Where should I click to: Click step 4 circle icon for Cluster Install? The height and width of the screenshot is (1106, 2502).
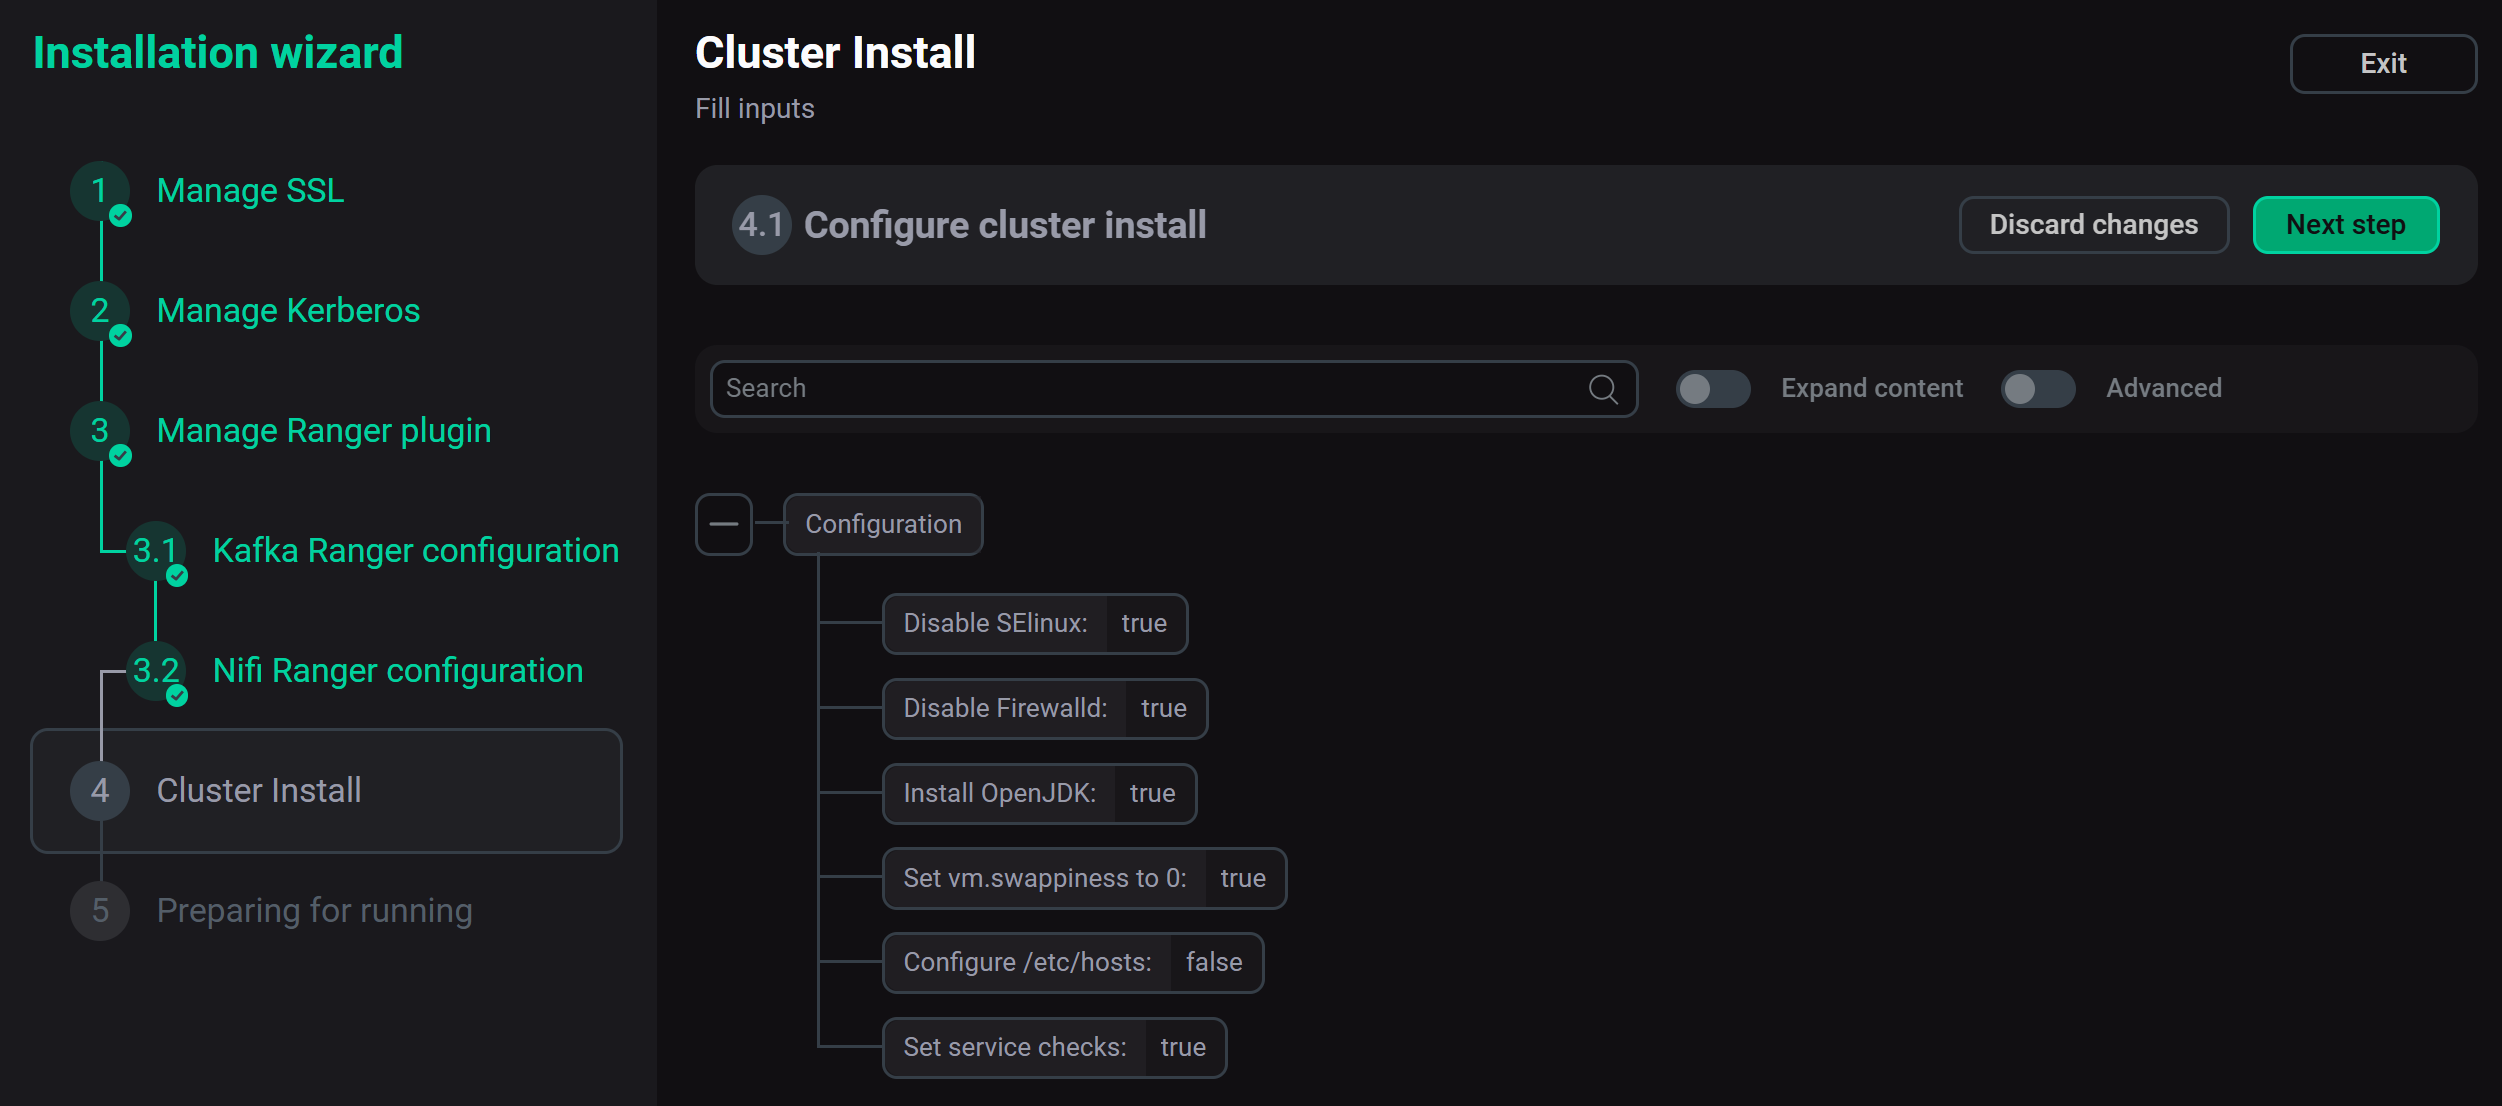(x=100, y=791)
